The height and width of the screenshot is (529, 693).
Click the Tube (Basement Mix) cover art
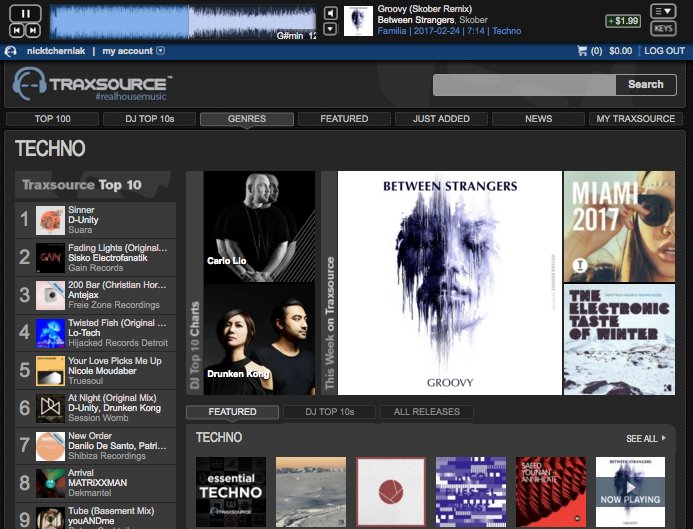50,518
